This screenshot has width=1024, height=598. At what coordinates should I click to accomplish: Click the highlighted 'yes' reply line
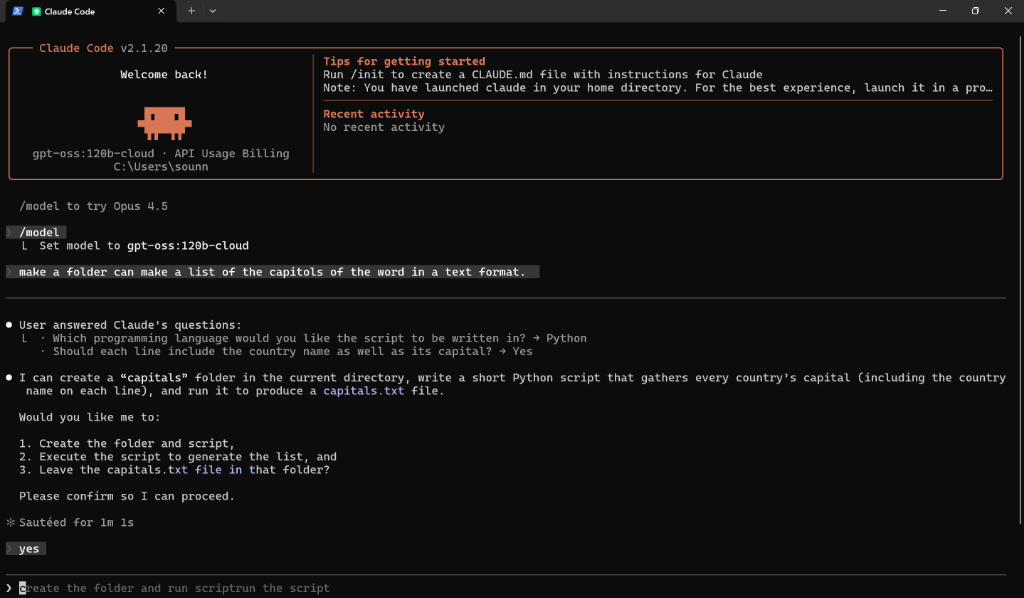pos(26,549)
